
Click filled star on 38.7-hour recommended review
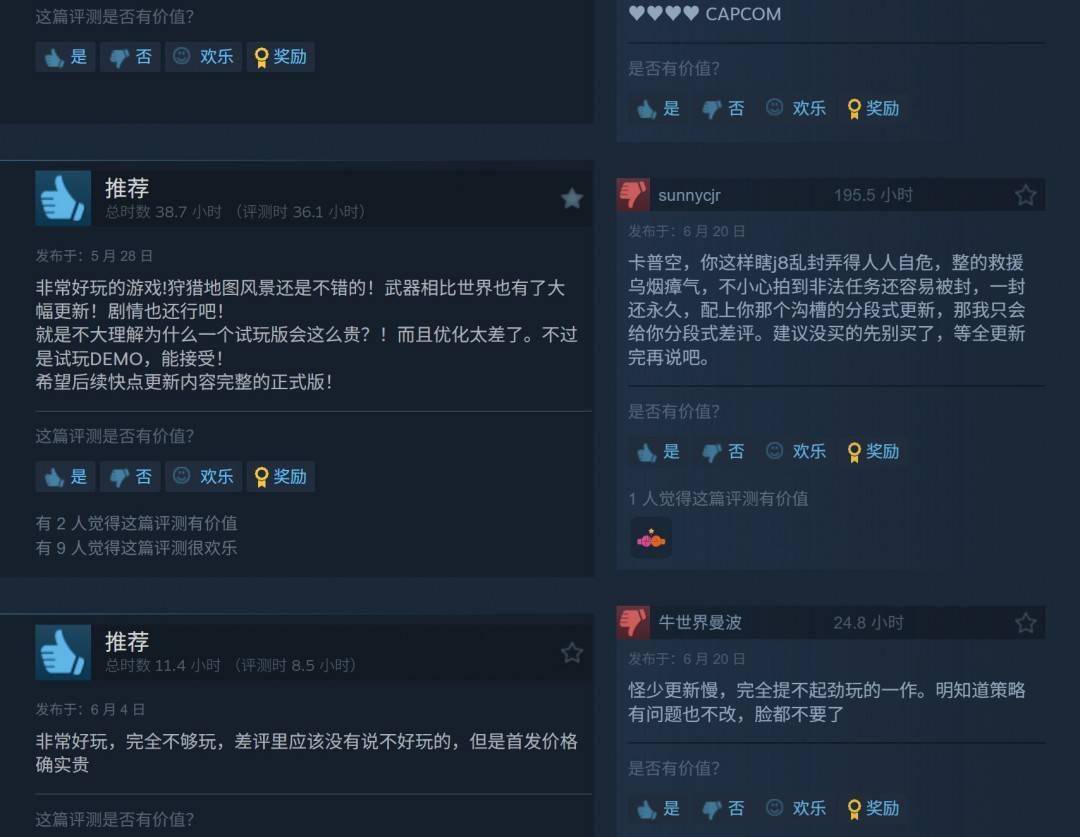(572, 199)
